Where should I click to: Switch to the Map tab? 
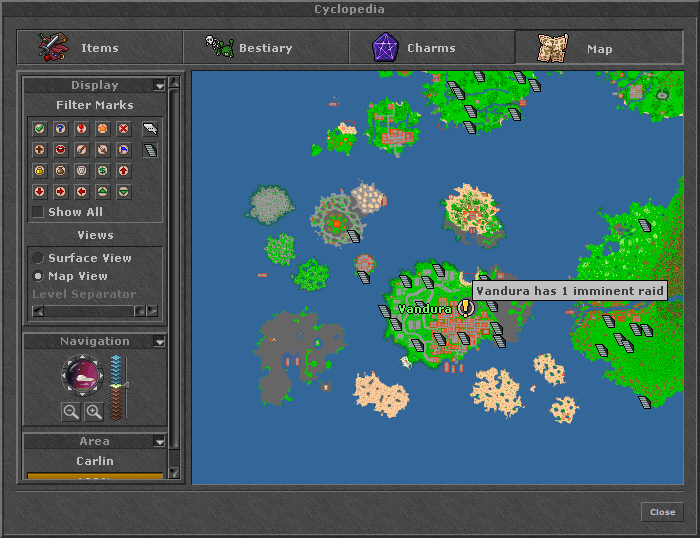pos(599,47)
